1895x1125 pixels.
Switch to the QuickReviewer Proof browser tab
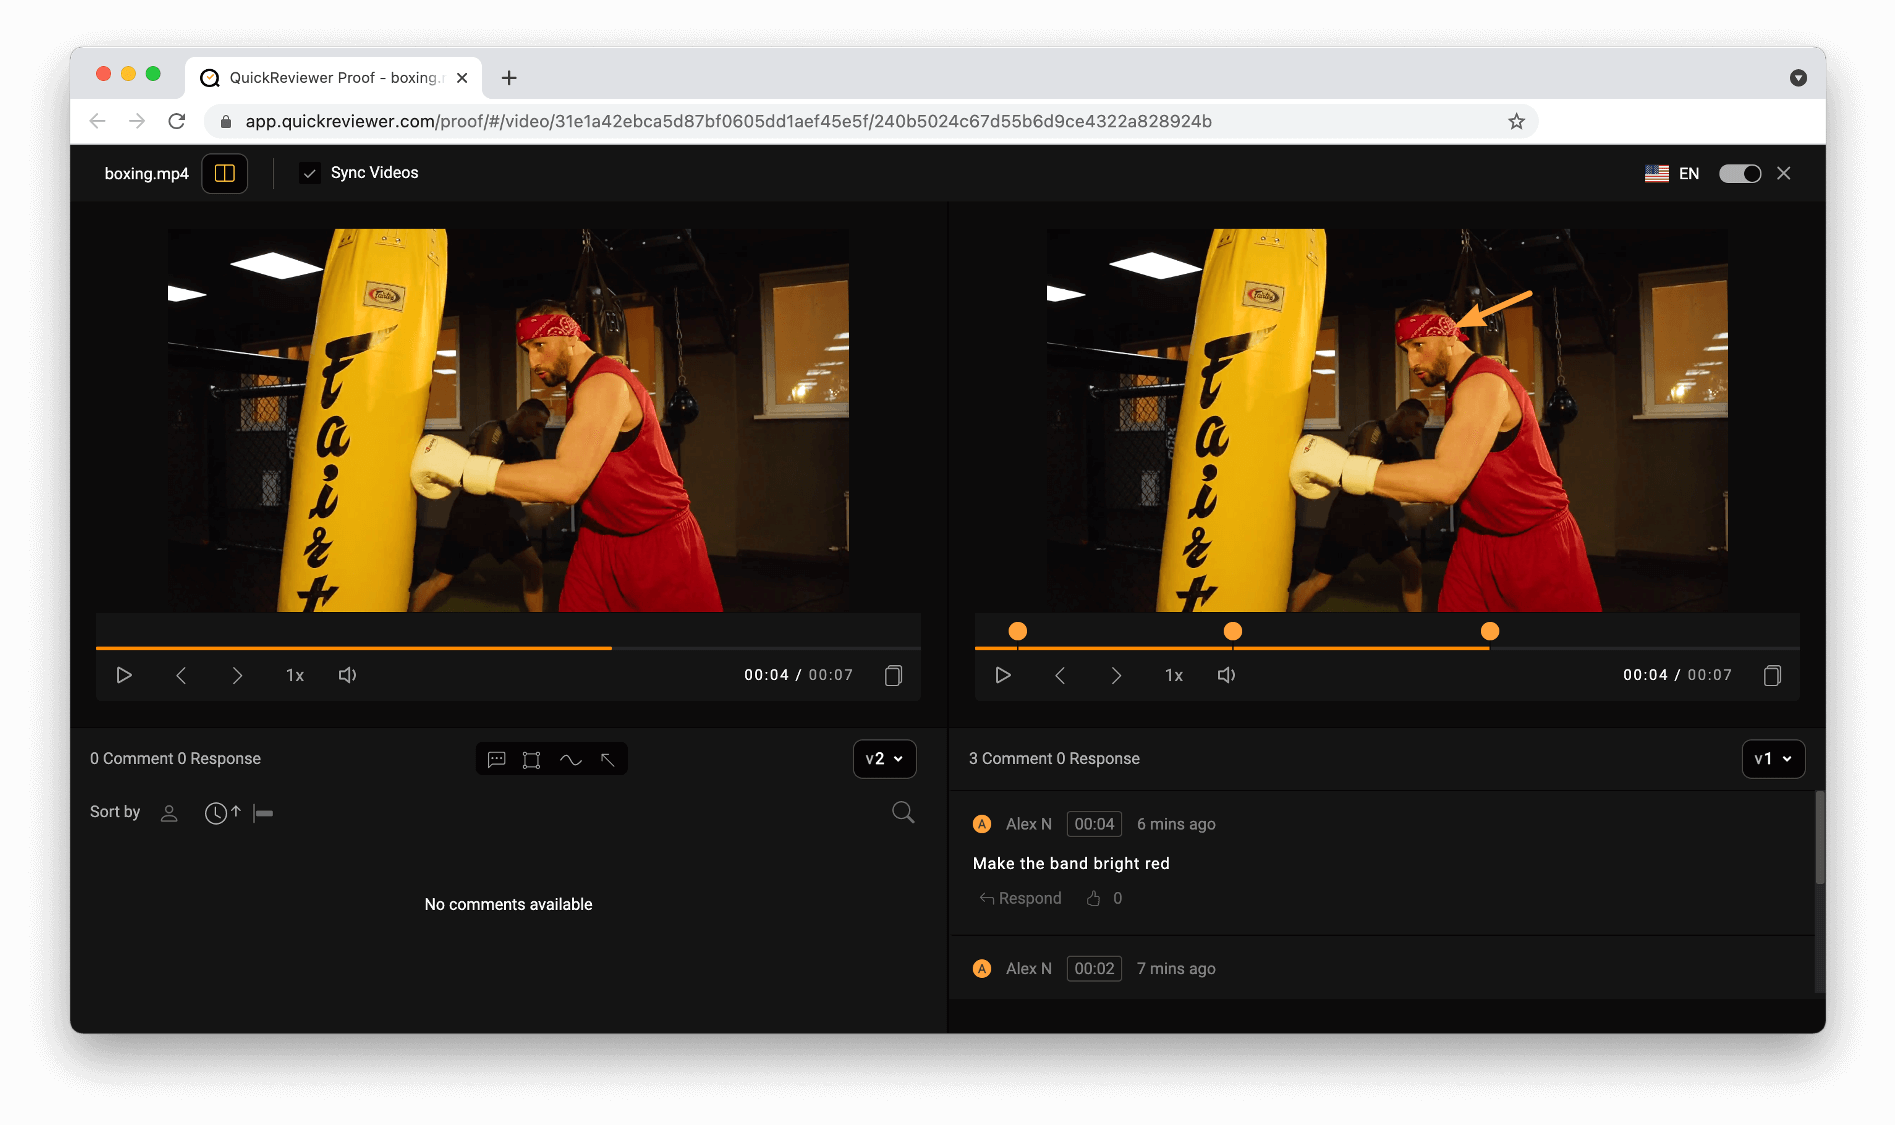[x=320, y=77]
